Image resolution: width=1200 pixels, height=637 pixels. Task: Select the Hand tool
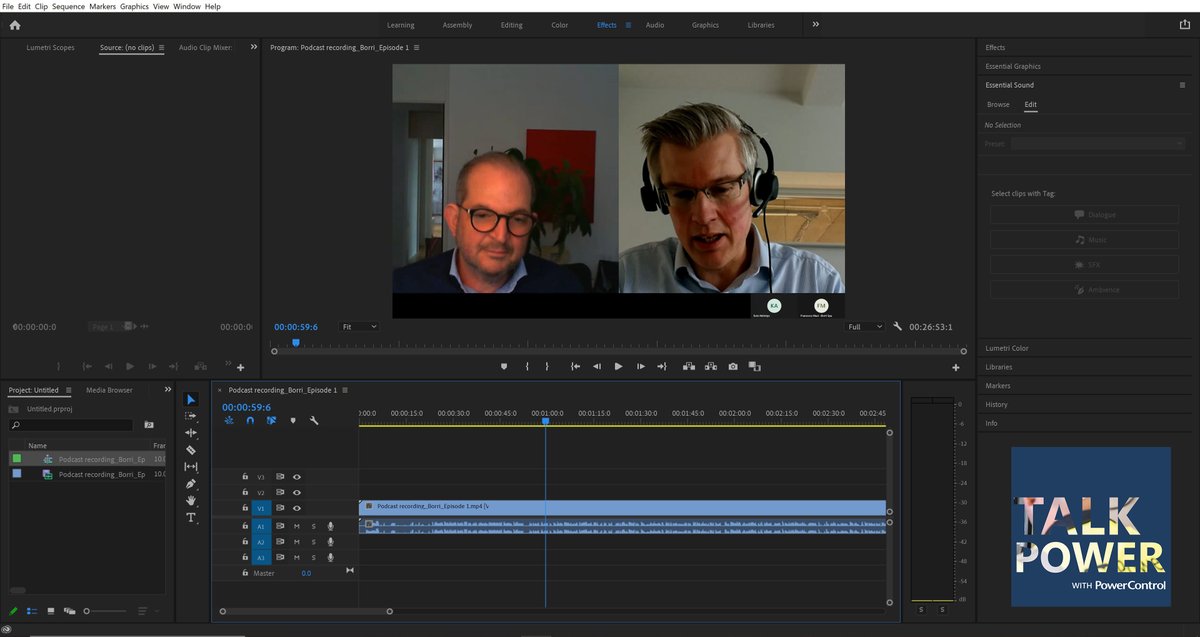191,500
